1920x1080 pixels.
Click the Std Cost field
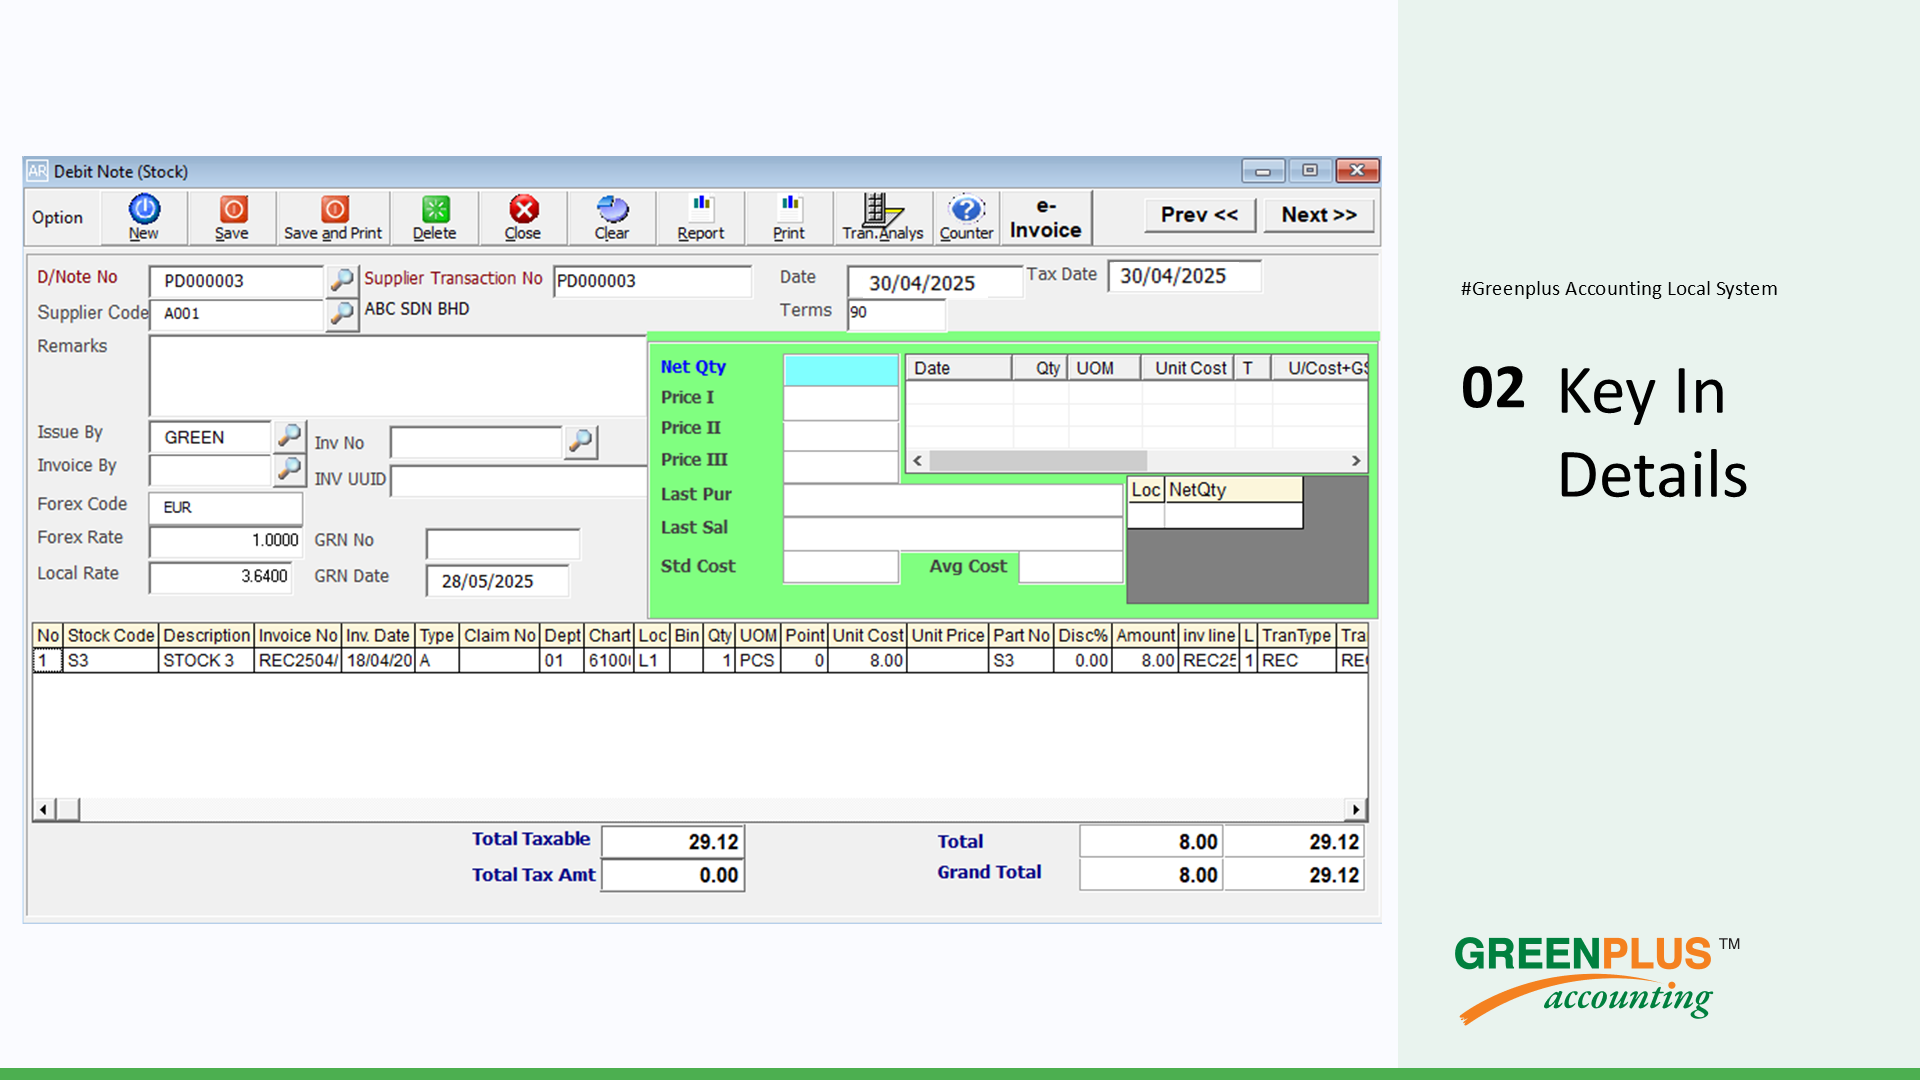(841, 567)
